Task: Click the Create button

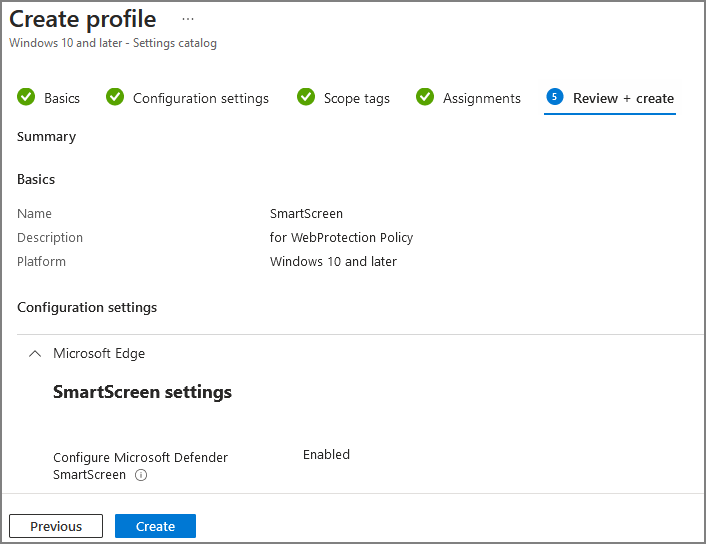Action: (155, 526)
